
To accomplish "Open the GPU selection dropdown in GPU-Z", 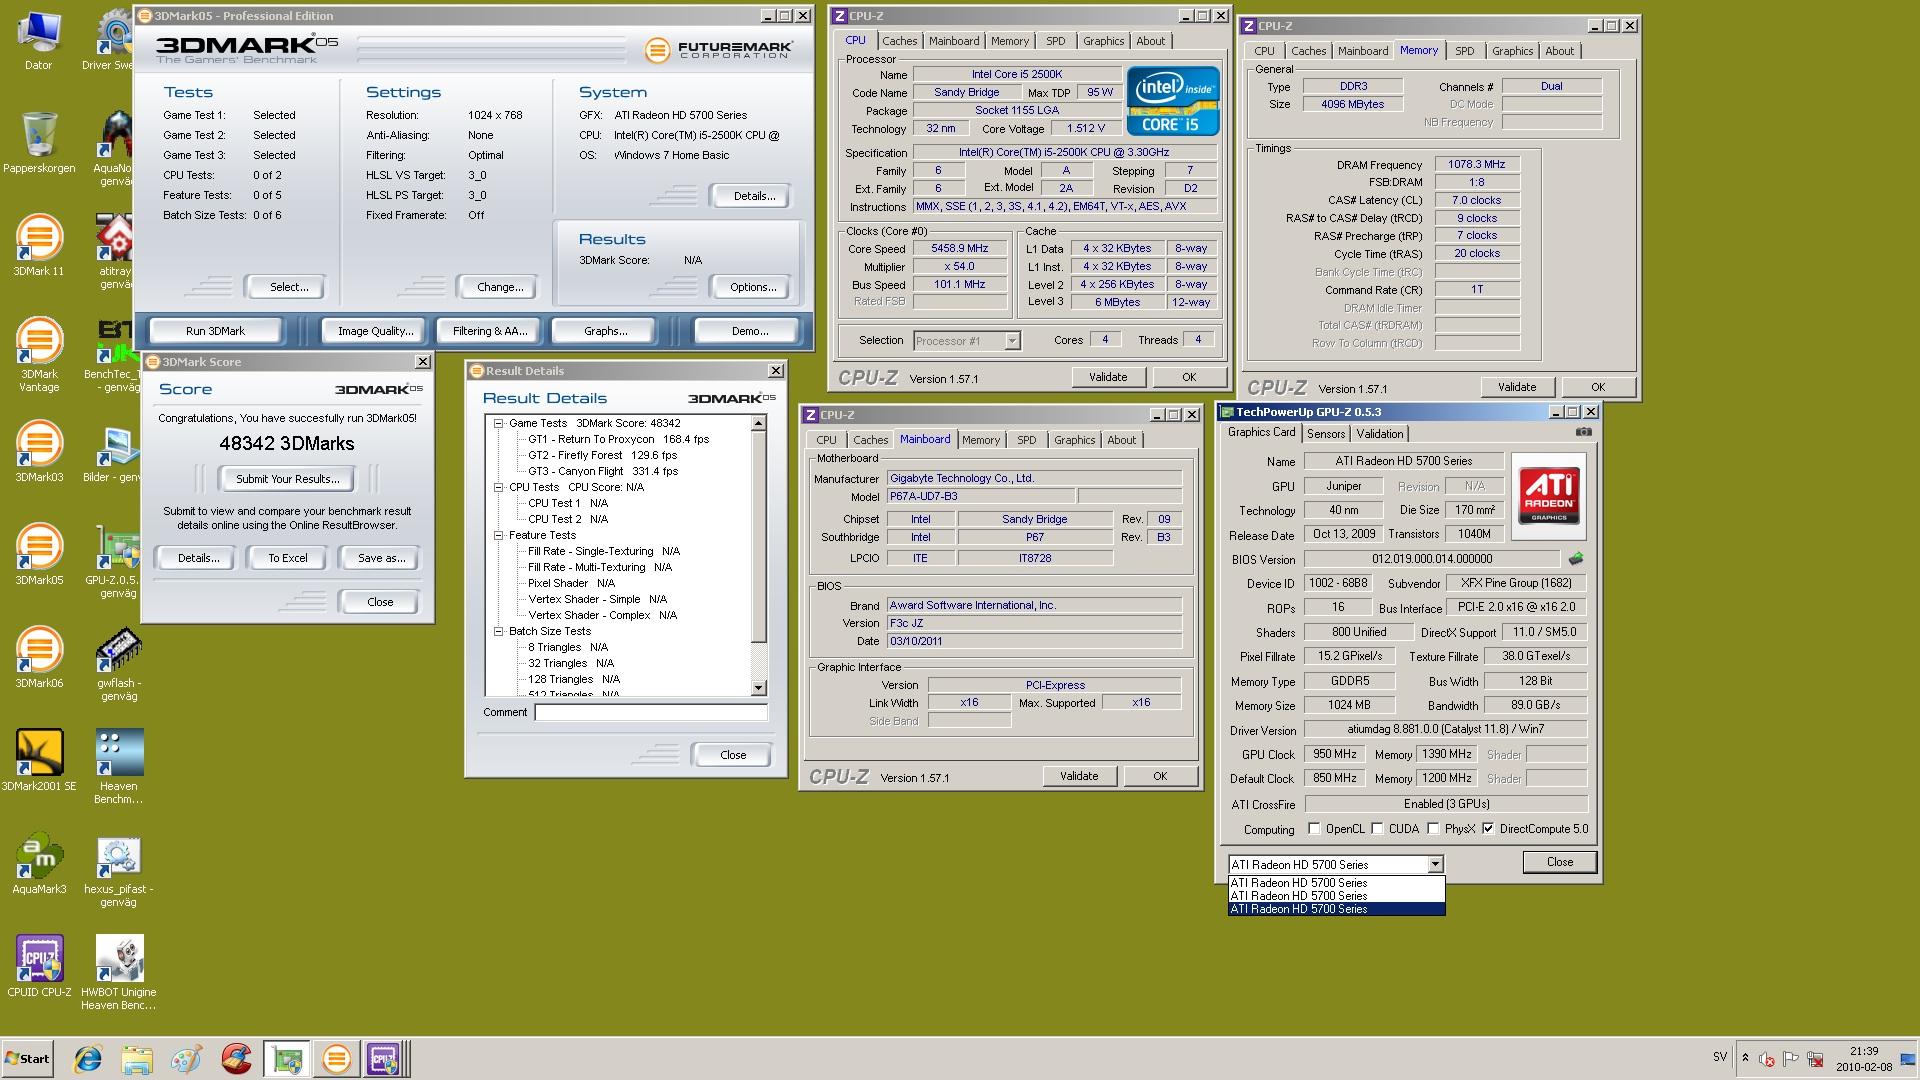I will point(1435,865).
